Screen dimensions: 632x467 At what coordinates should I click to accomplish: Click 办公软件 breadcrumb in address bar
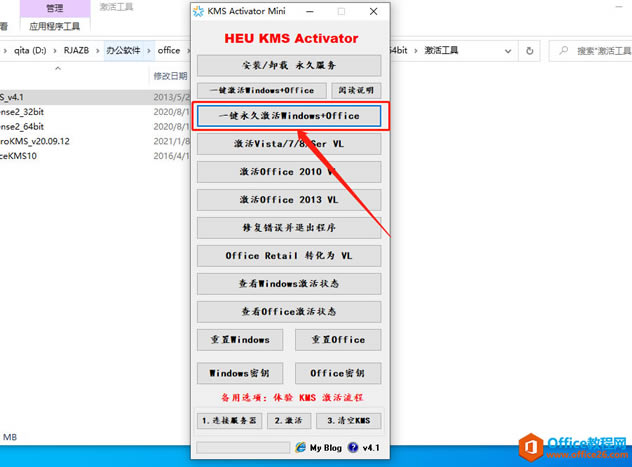tap(123, 50)
